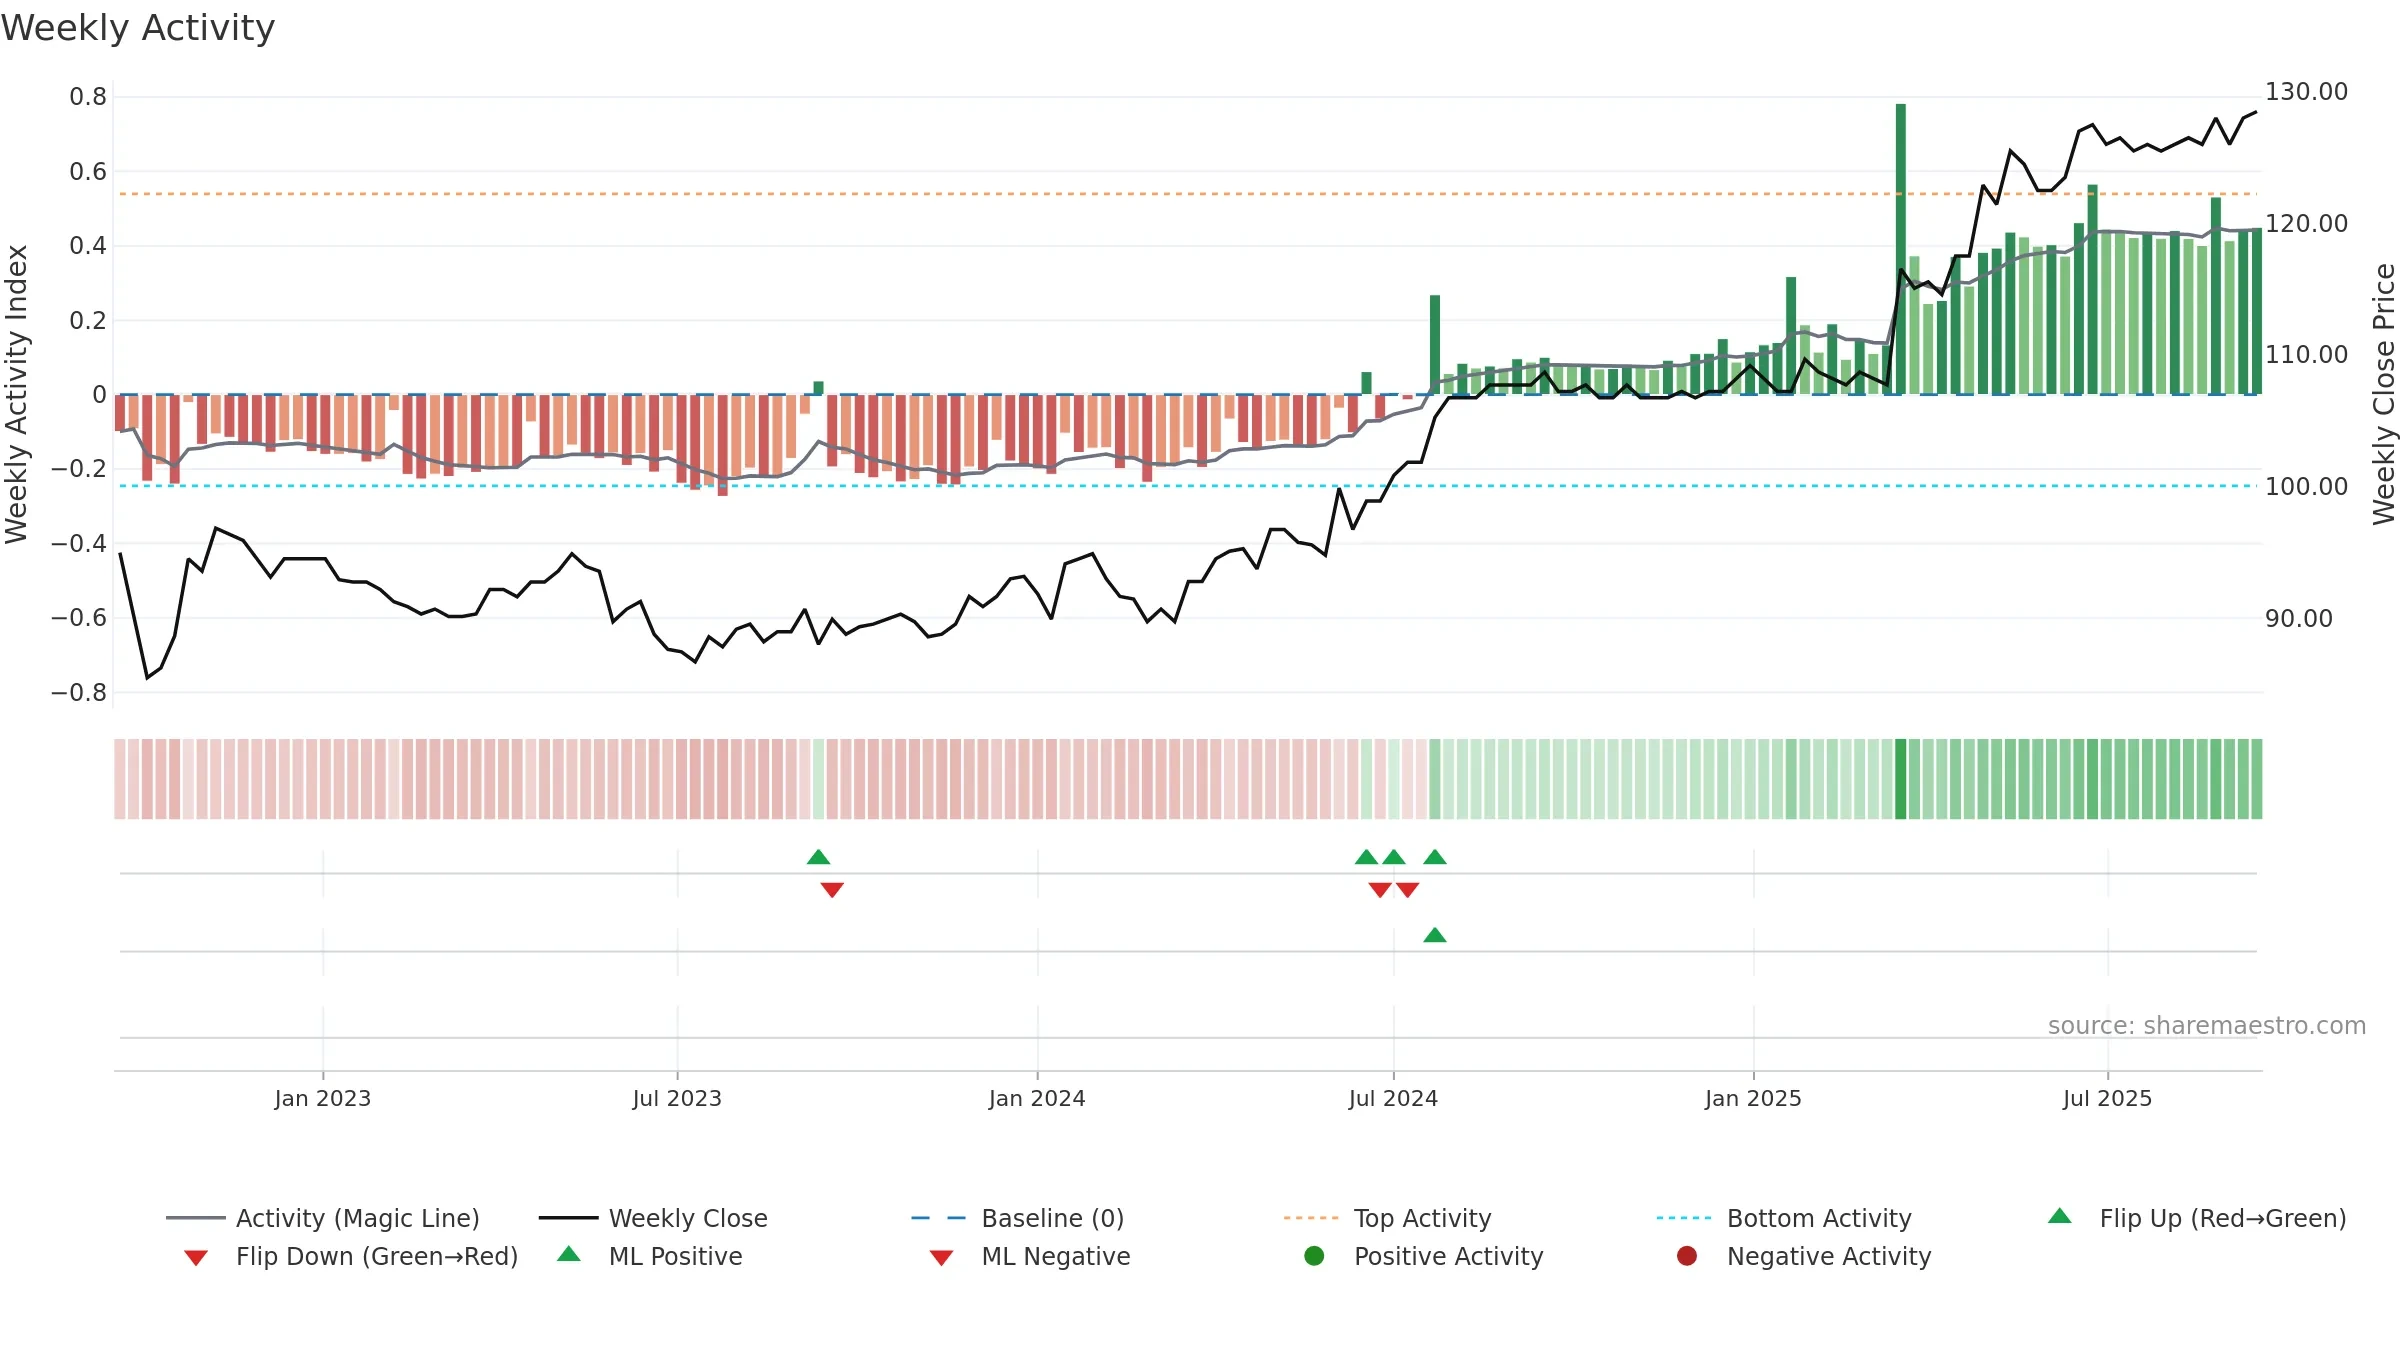This screenshot has width=2400, height=1350.
Task: Click the 0.8 activity index axis label
Action: coord(88,97)
